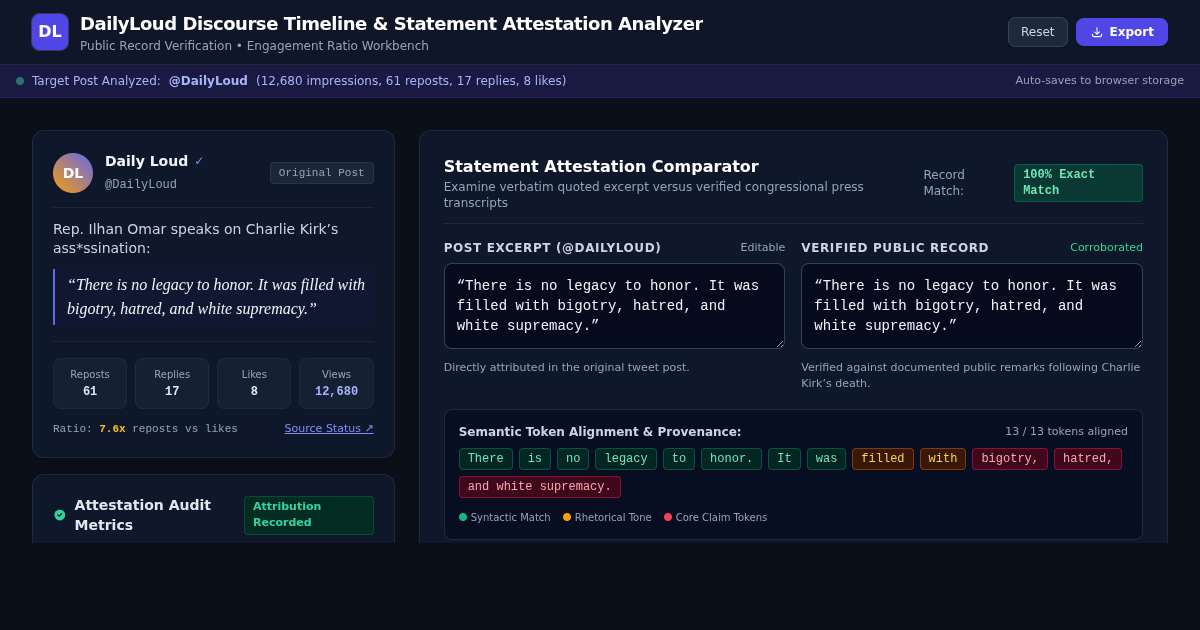Click the 'Editable' label above post excerpt
1200x630 pixels.
coord(762,248)
